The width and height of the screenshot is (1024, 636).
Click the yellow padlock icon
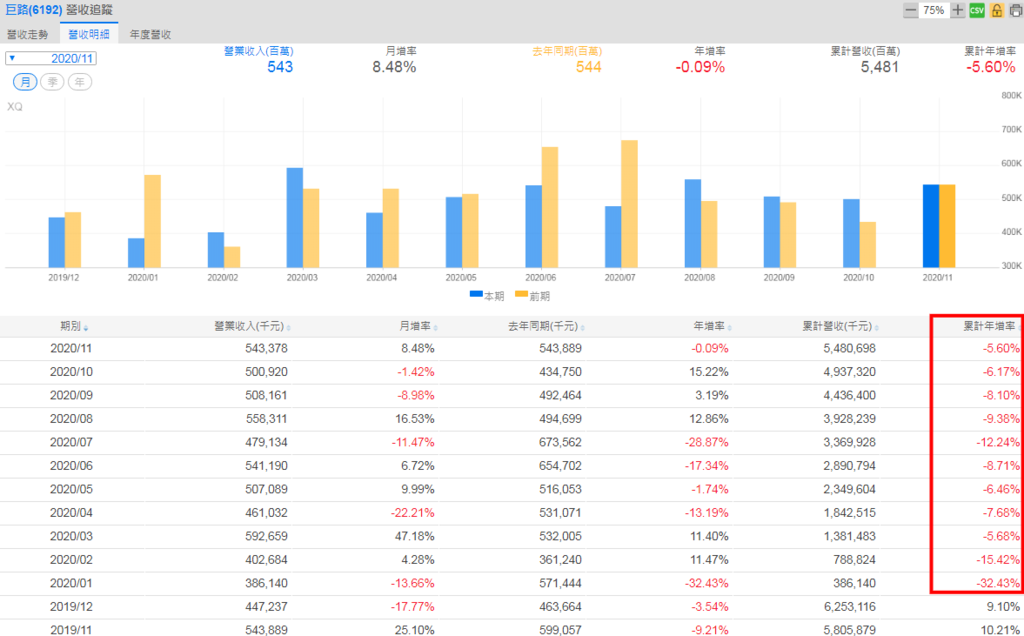(997, 10)
